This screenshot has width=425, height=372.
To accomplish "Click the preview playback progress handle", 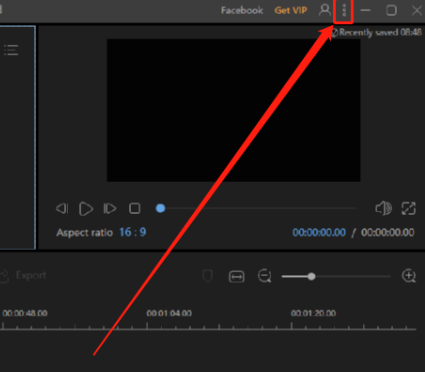I will [160, 208].
